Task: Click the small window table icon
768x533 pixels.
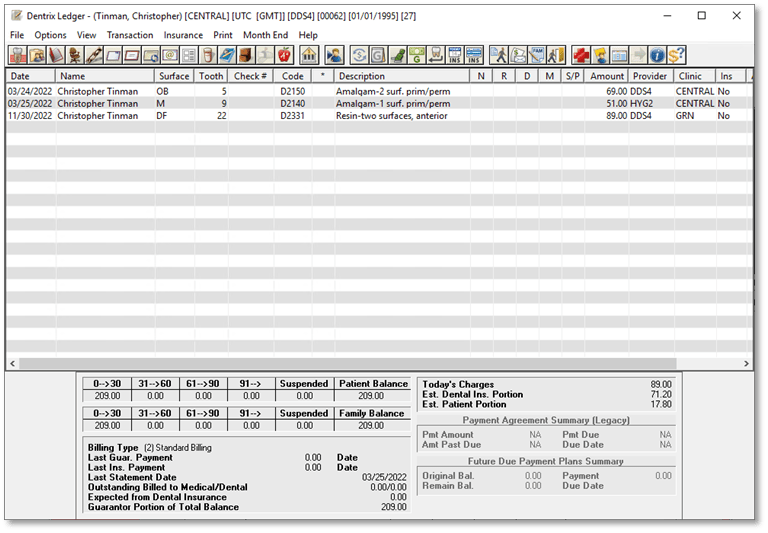Action: tap(619, 55)
